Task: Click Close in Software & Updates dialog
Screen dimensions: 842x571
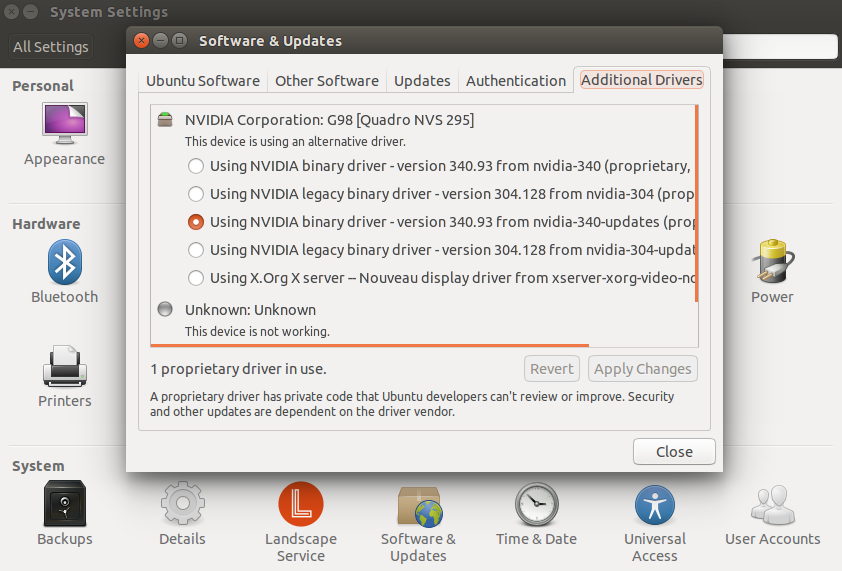Action: (x=674, y=452)
